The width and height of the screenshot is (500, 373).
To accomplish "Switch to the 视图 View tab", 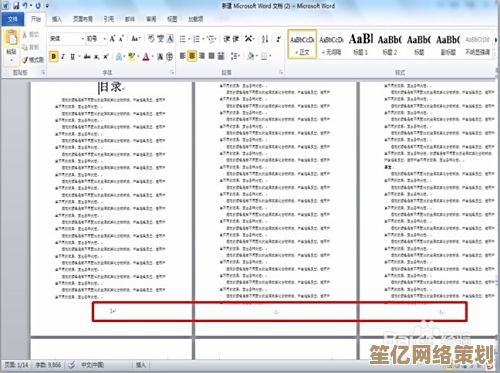I will pyautogui.click(x=172, y=19).
